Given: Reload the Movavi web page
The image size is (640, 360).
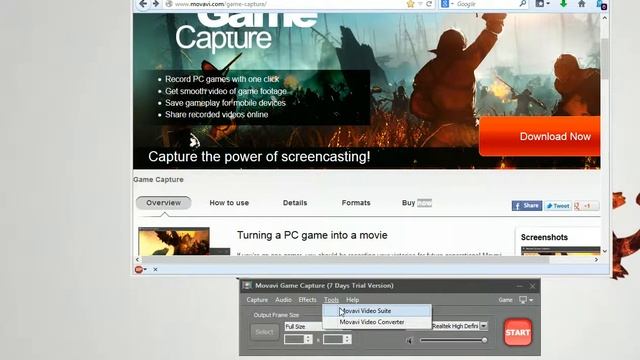Looking at the screenshot, I should 429,4.
